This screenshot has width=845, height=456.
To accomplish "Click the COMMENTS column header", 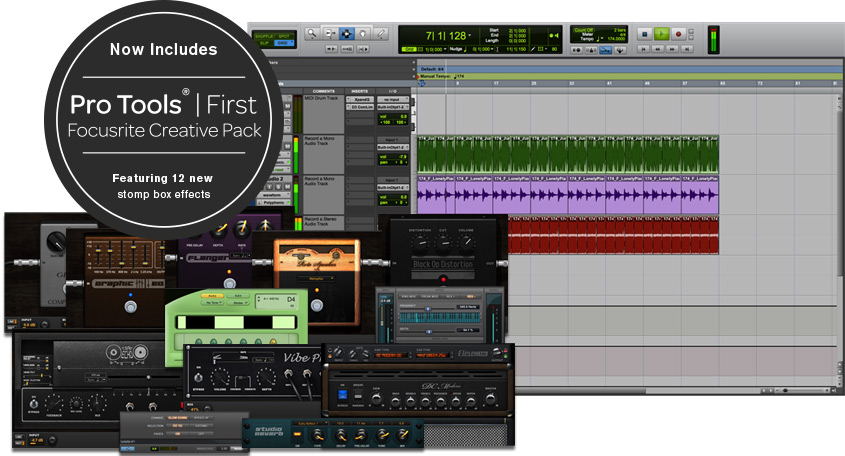I will tap(324, 91).
